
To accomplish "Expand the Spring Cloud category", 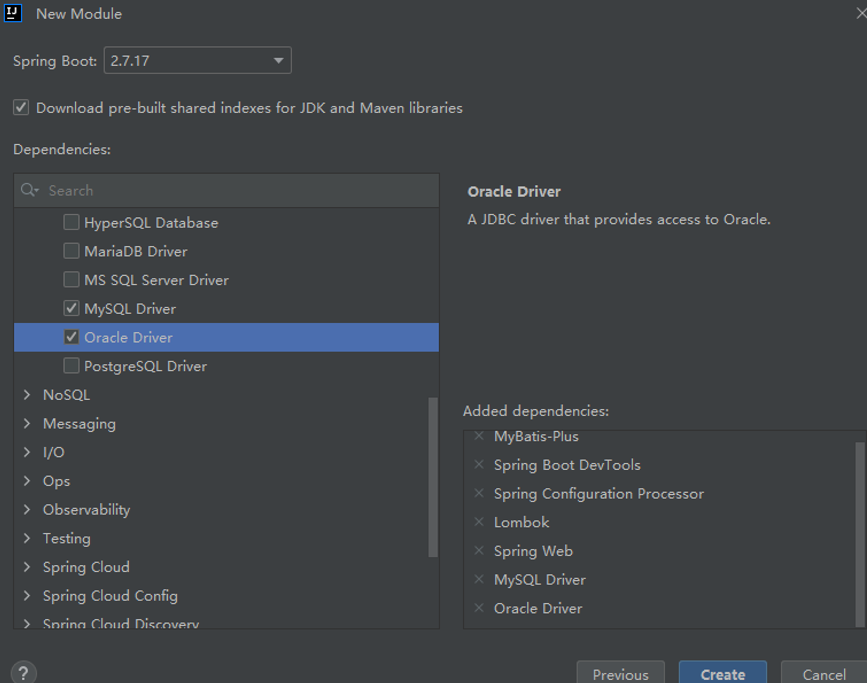I will pyautogui.click(x=27, y=566).
